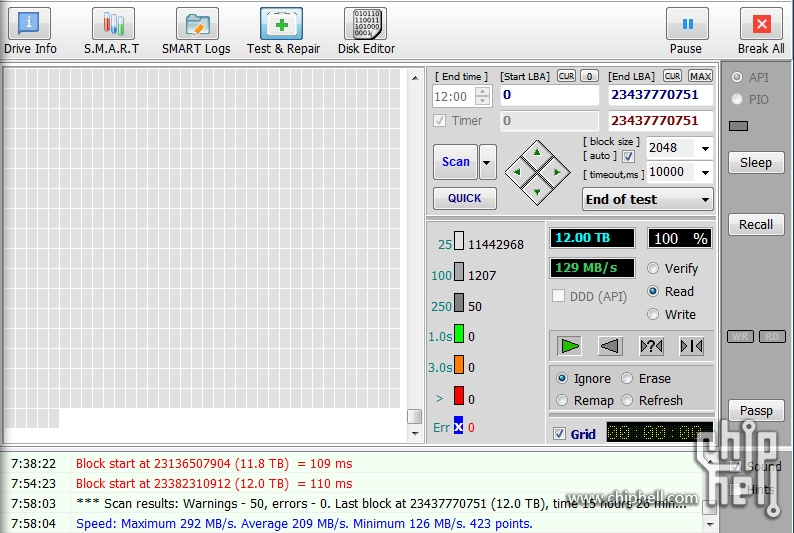Click the orange 3.0s block swatch

[458, 364]
